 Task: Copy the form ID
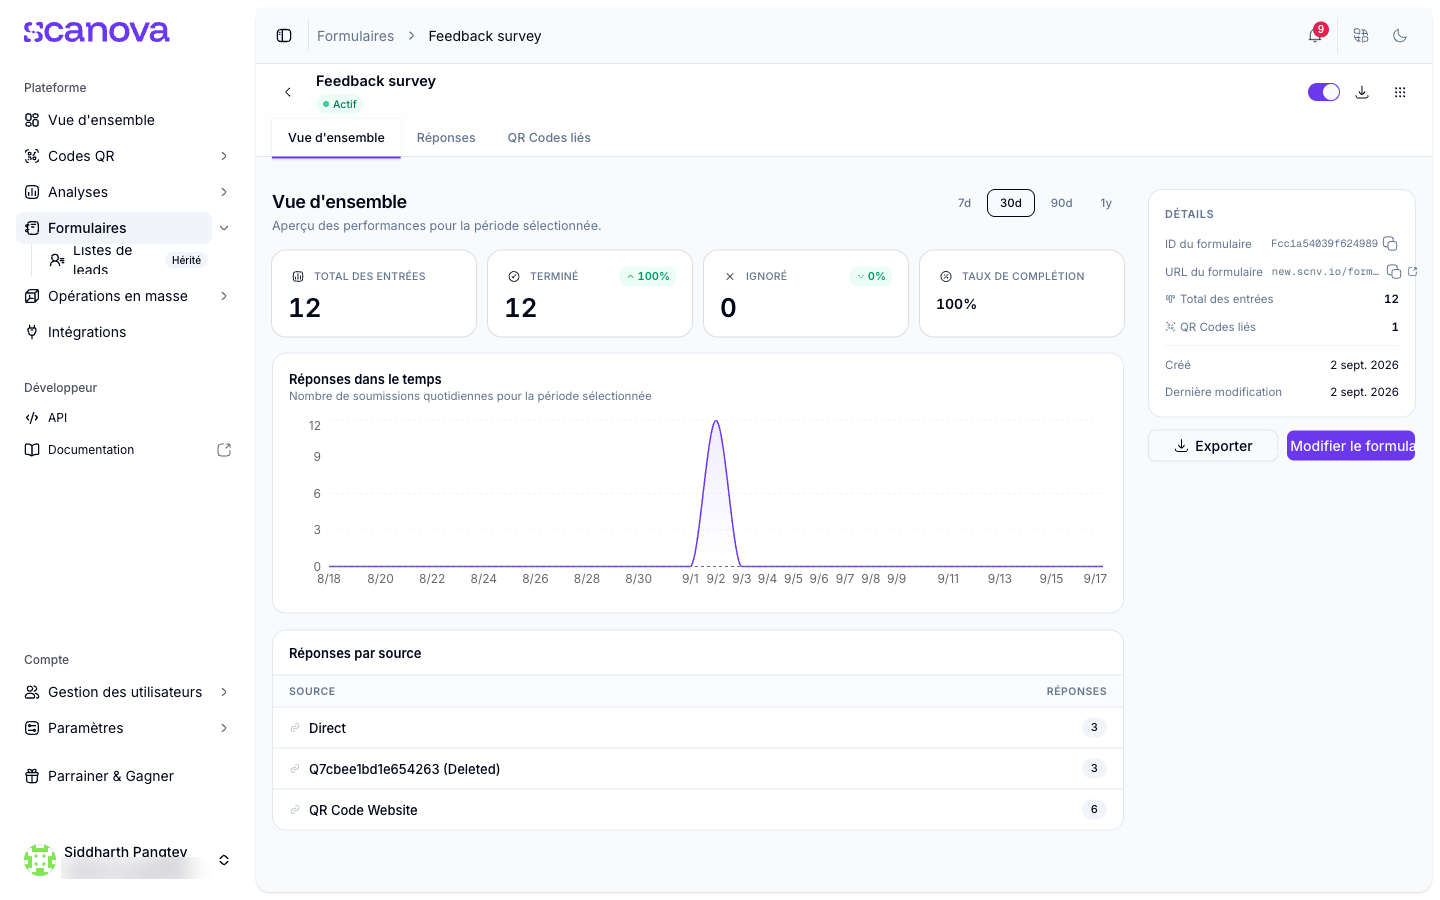pos(1390,244)
